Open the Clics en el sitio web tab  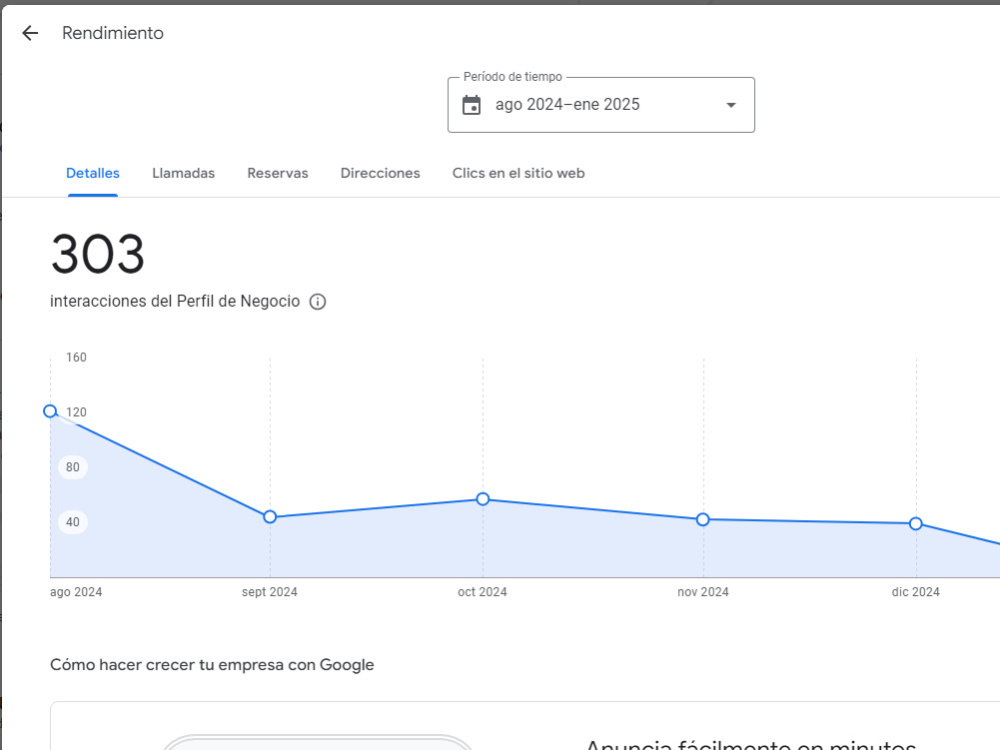coord(518,173)
